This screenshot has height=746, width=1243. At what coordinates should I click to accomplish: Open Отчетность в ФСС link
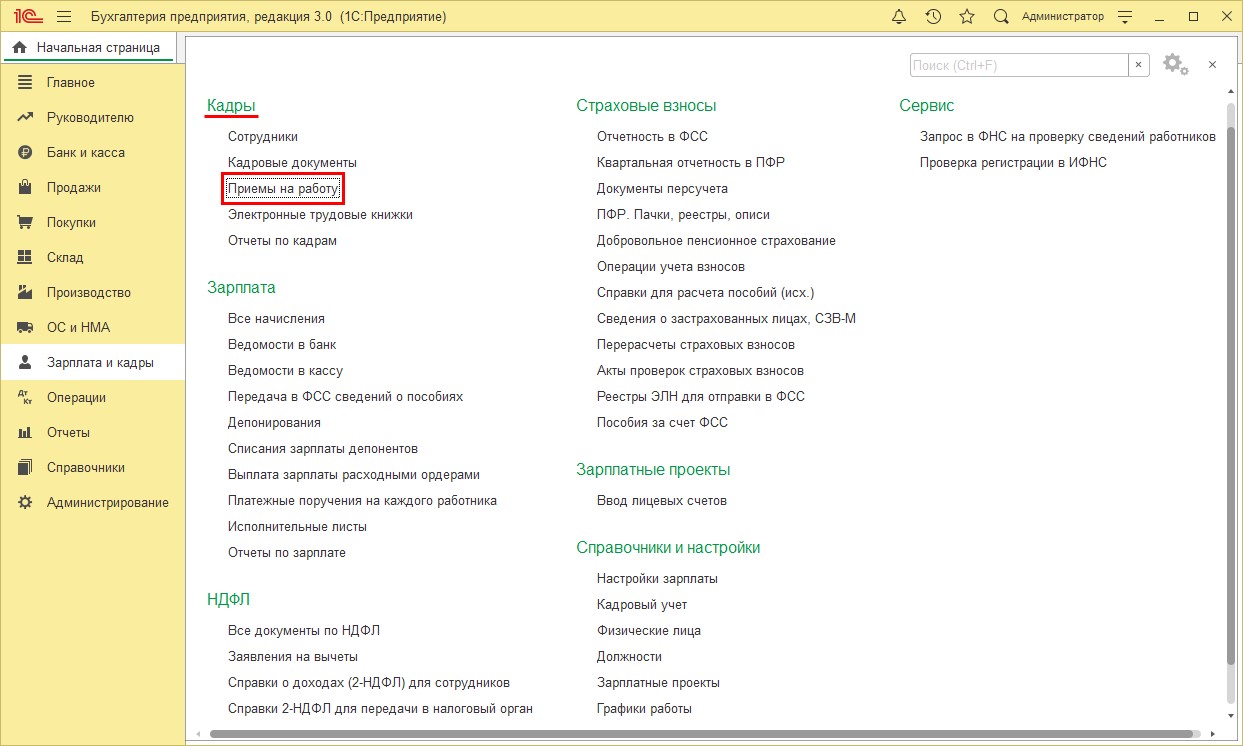[x=652, y=136]
